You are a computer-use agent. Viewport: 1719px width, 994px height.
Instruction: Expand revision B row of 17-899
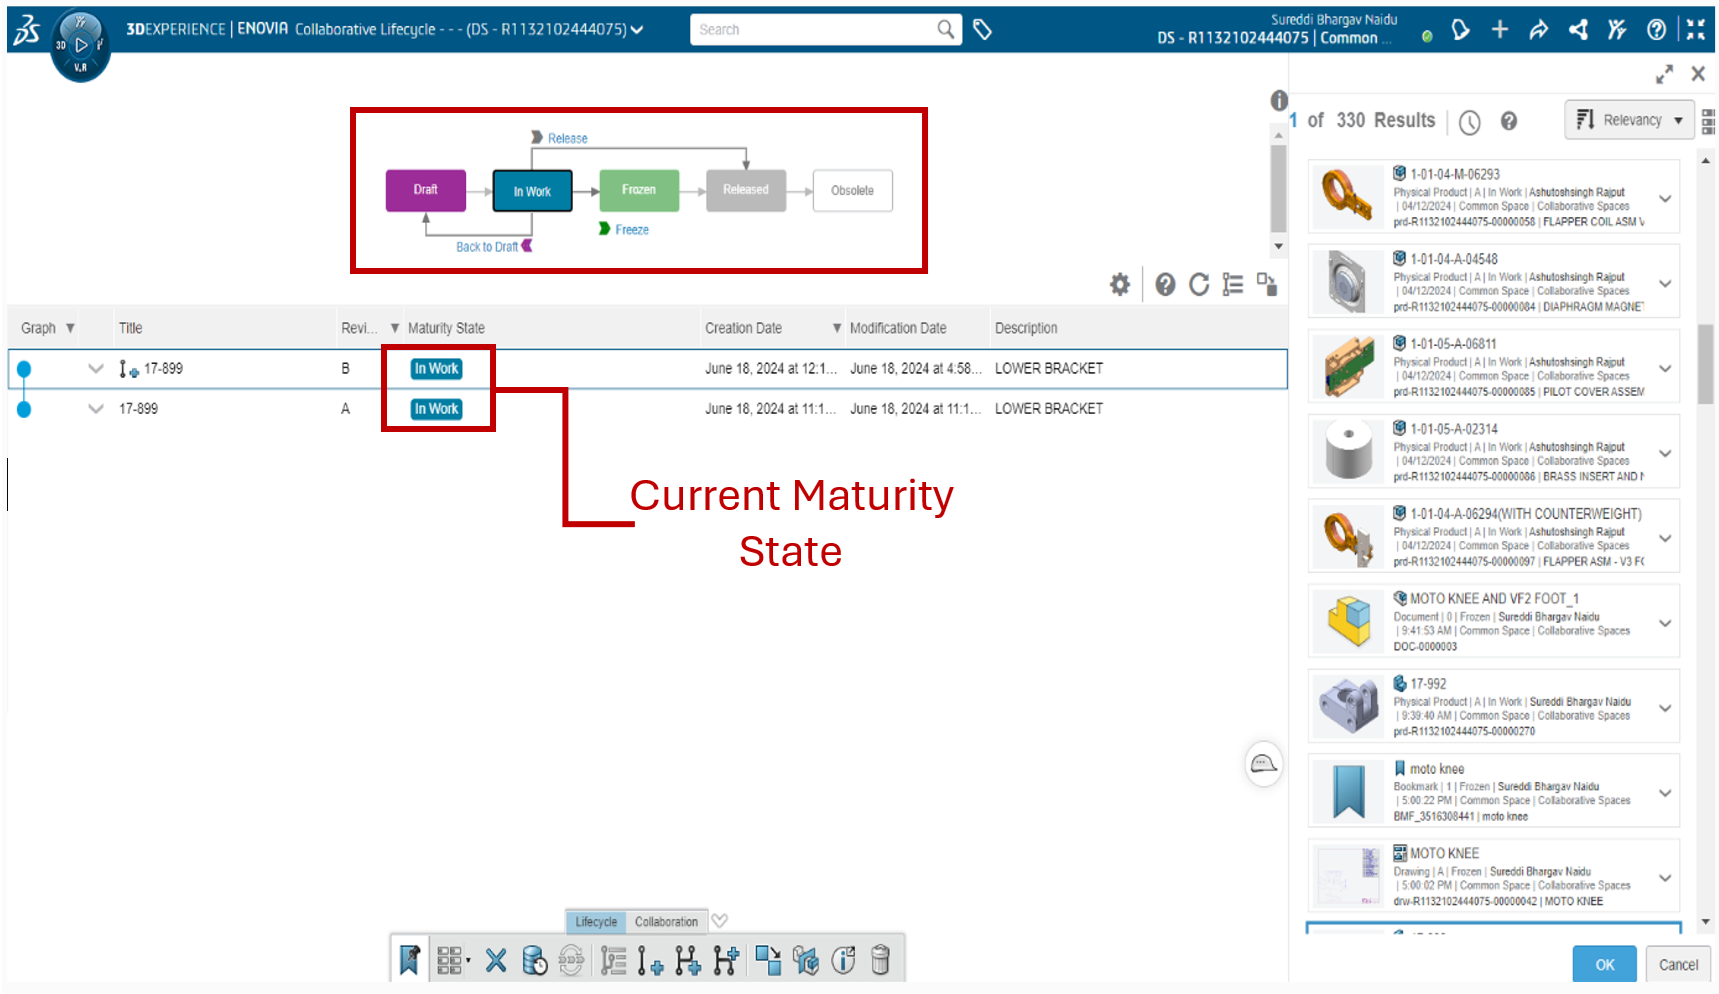pos(96,368)
